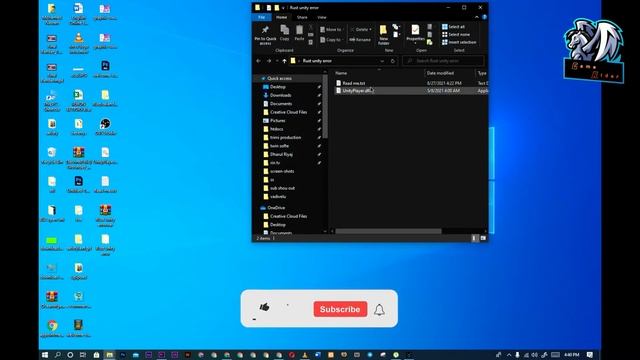Switch to the View ribbon tab
The width and height of the screenshot is (640, 360).
tap(322, 17)
